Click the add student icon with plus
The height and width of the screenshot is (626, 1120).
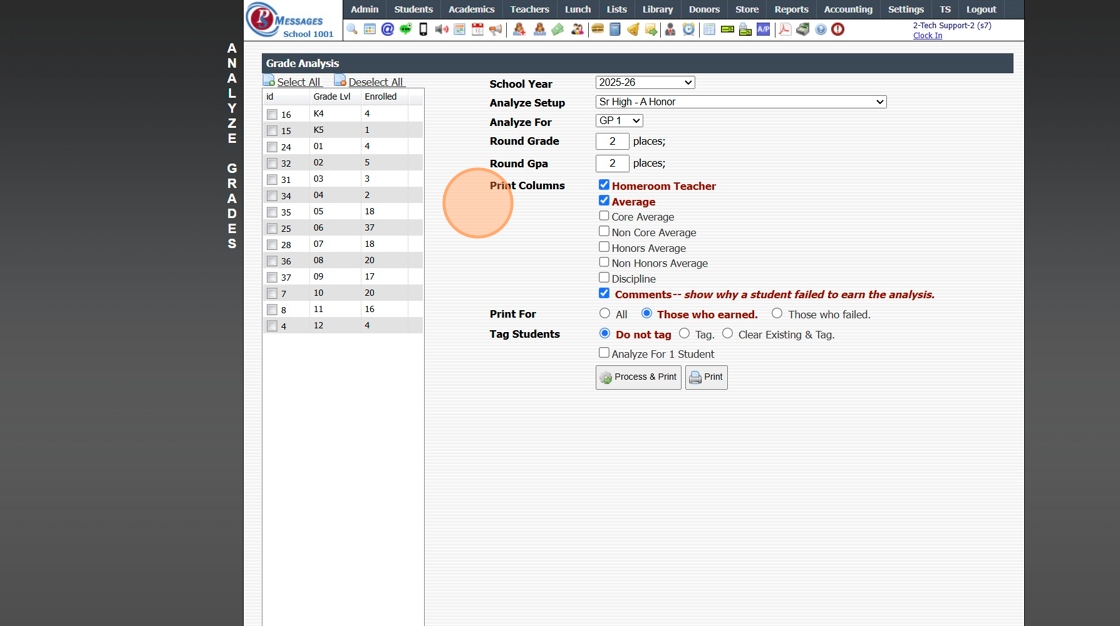[519, 29]
